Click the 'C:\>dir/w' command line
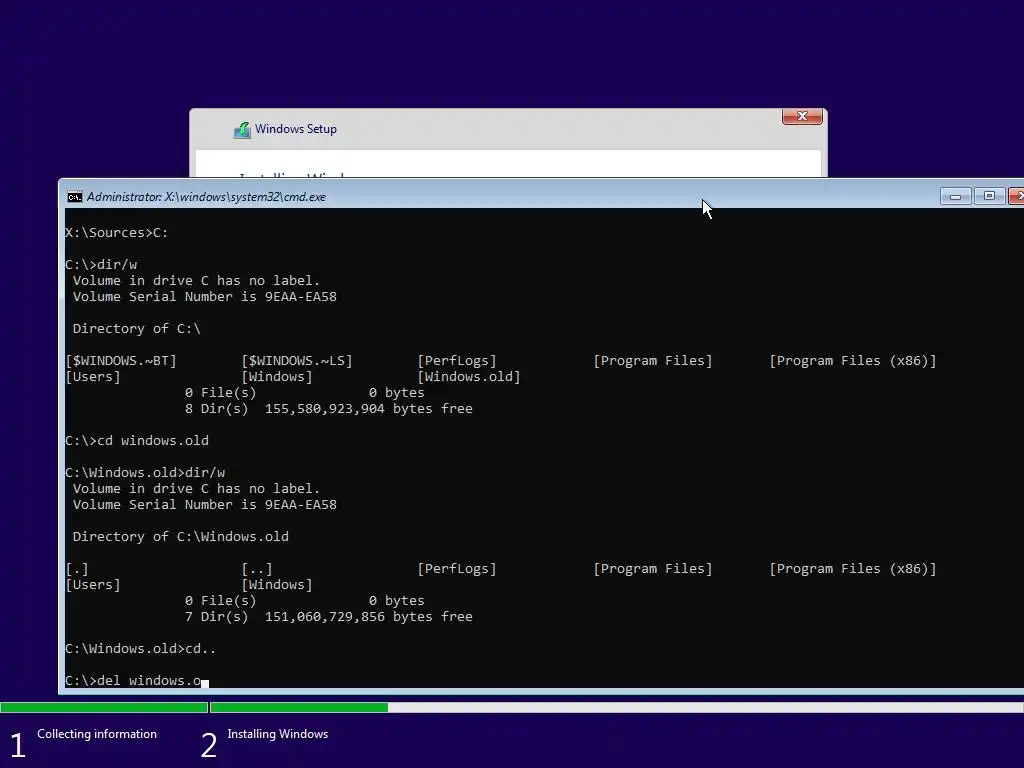The image size is (1024, 768). pyautogui.click(x=101, y=264)
